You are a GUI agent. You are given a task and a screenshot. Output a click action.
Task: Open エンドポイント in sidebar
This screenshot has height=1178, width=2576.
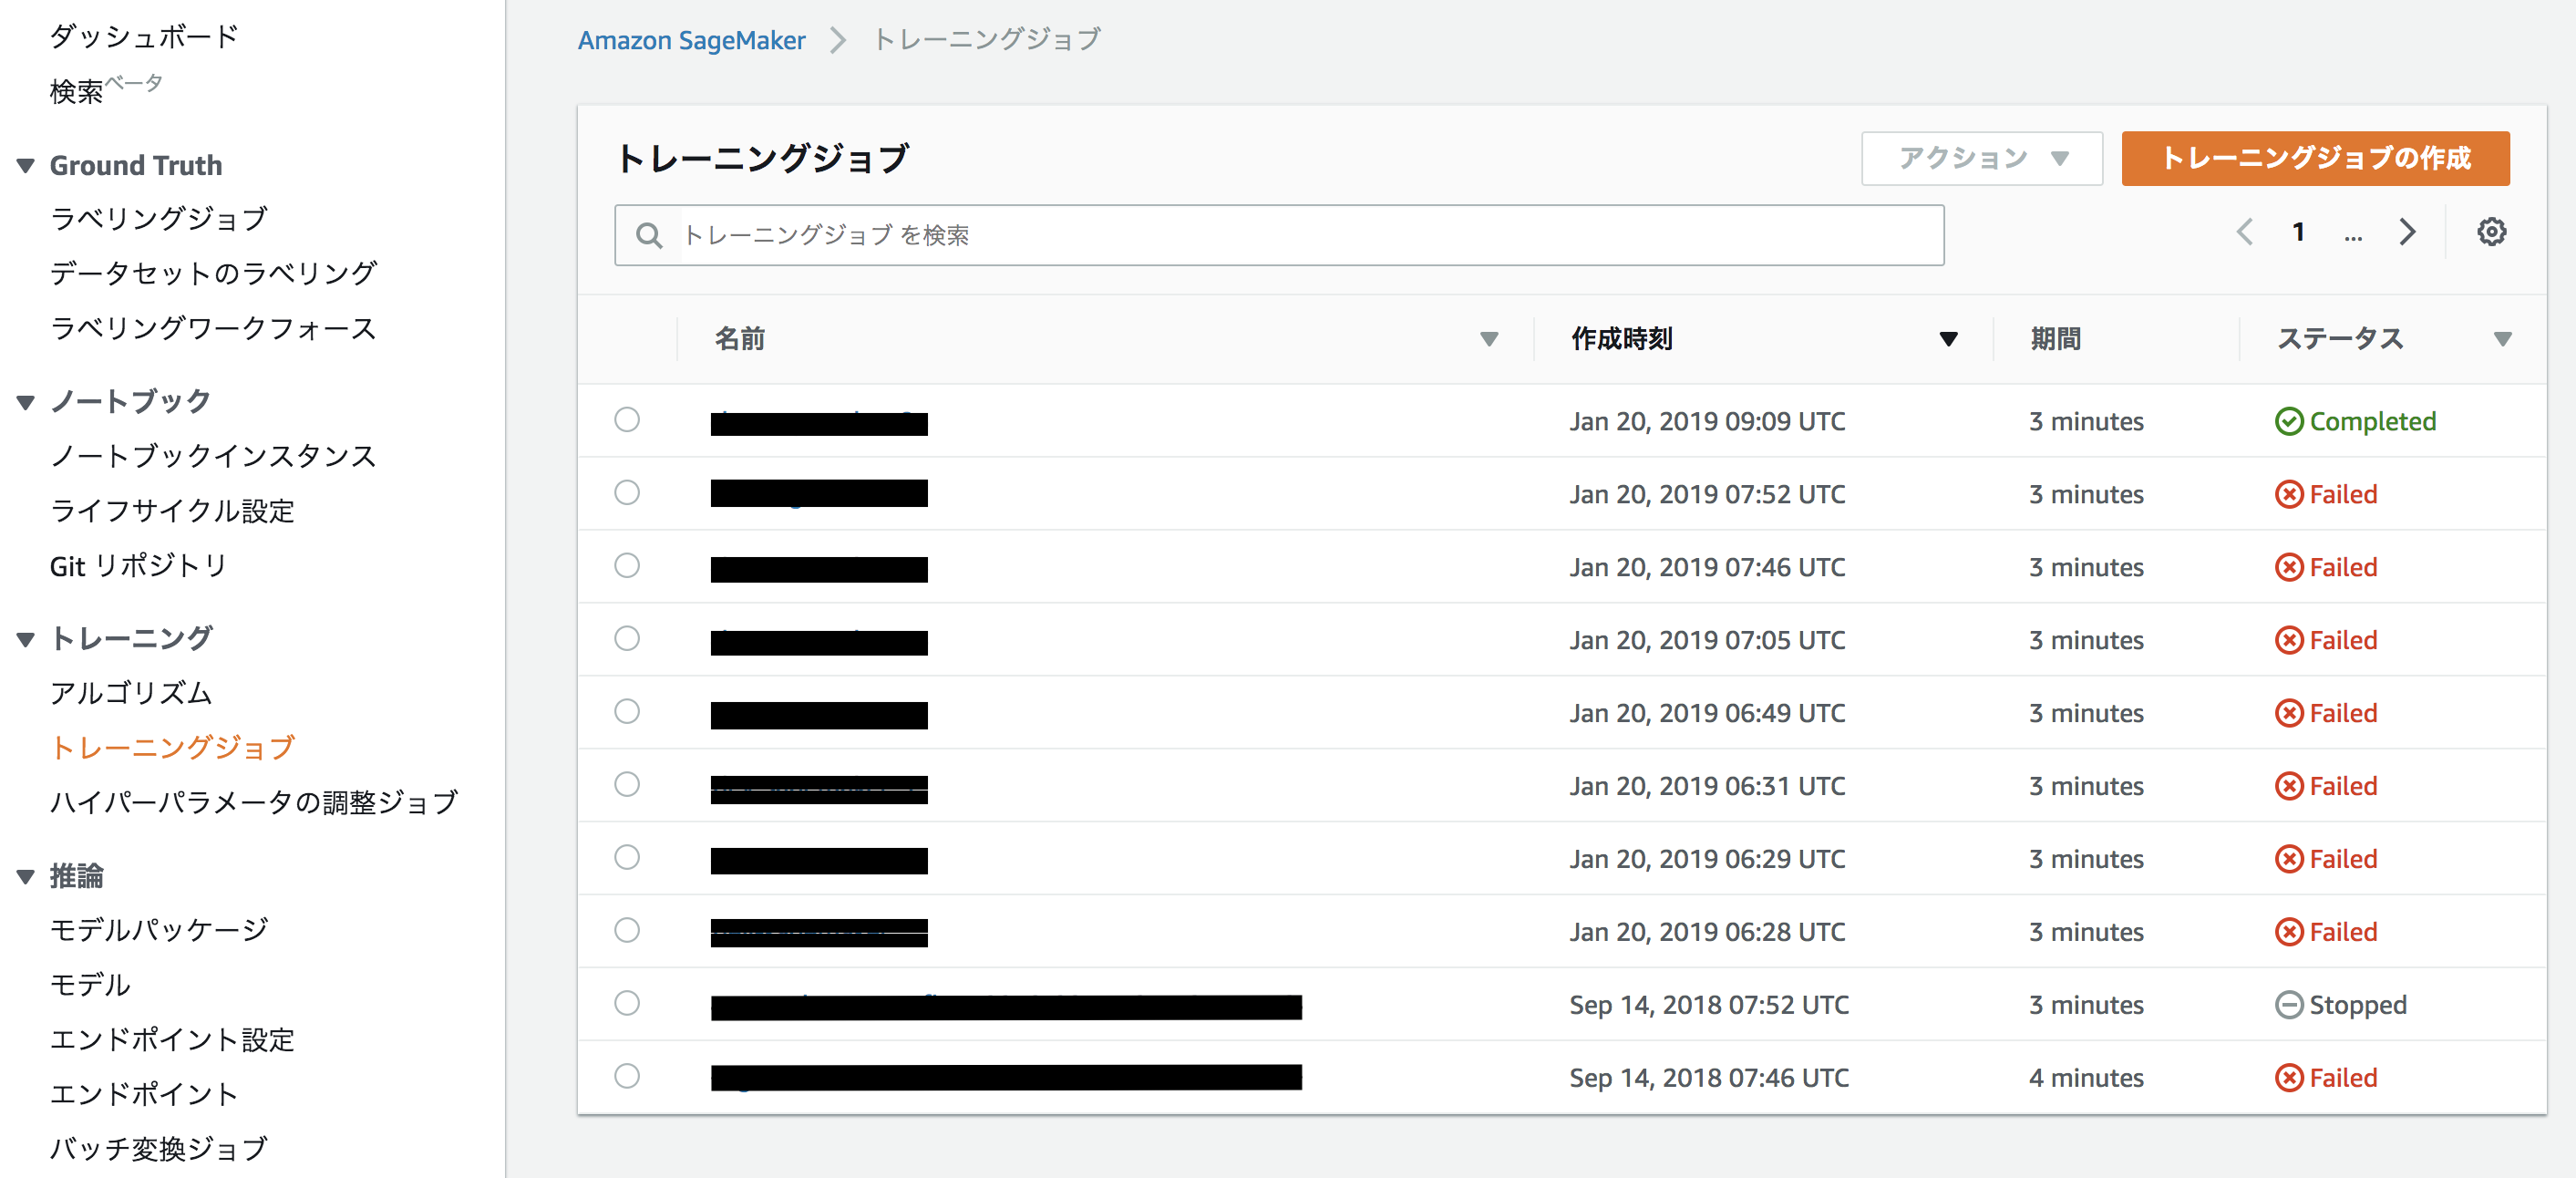coord(144,1094)
